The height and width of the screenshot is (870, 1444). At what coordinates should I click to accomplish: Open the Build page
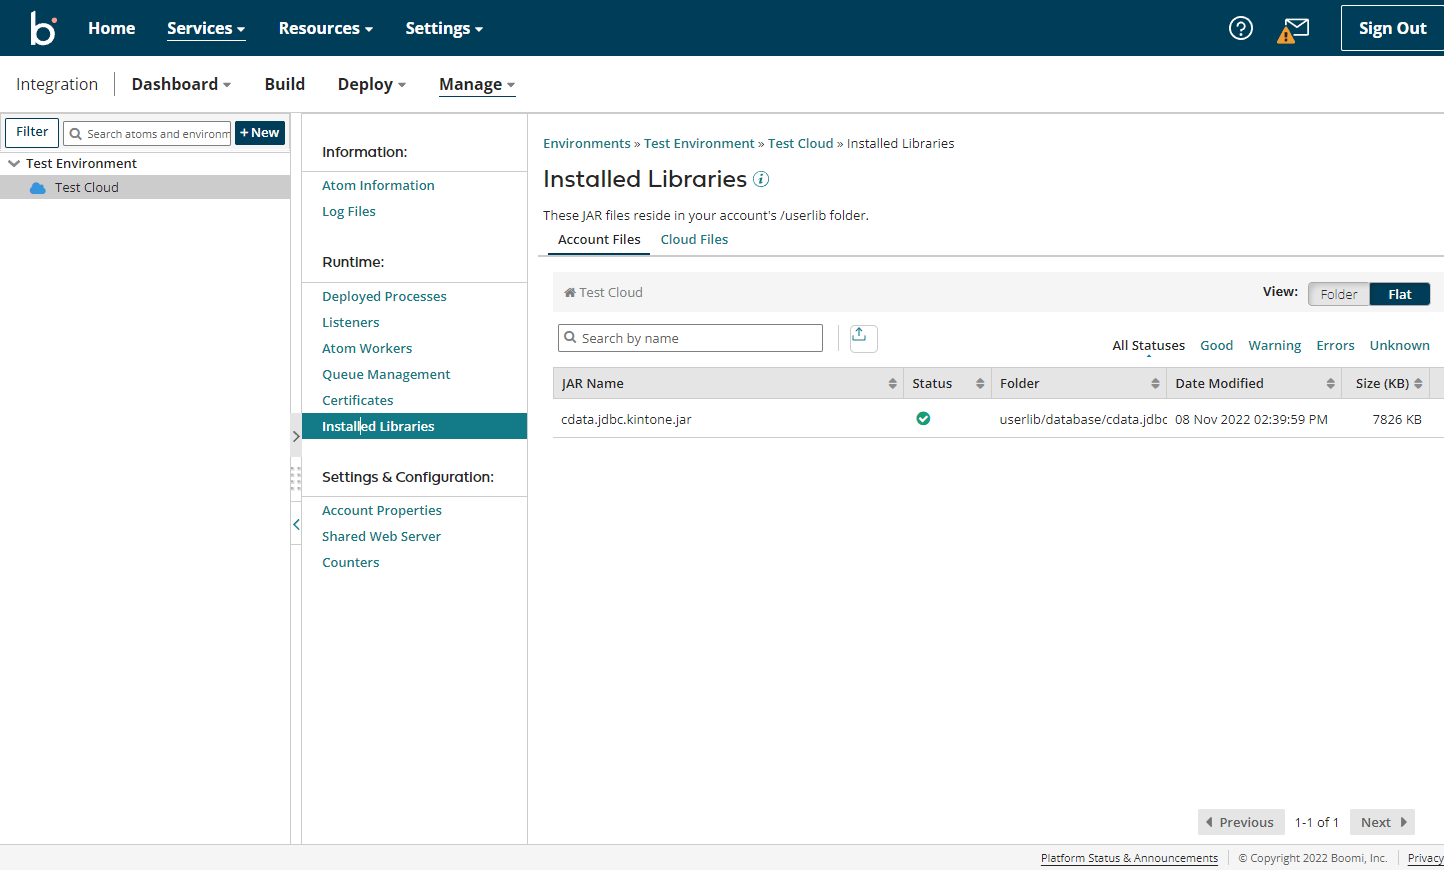click(285, 84)
